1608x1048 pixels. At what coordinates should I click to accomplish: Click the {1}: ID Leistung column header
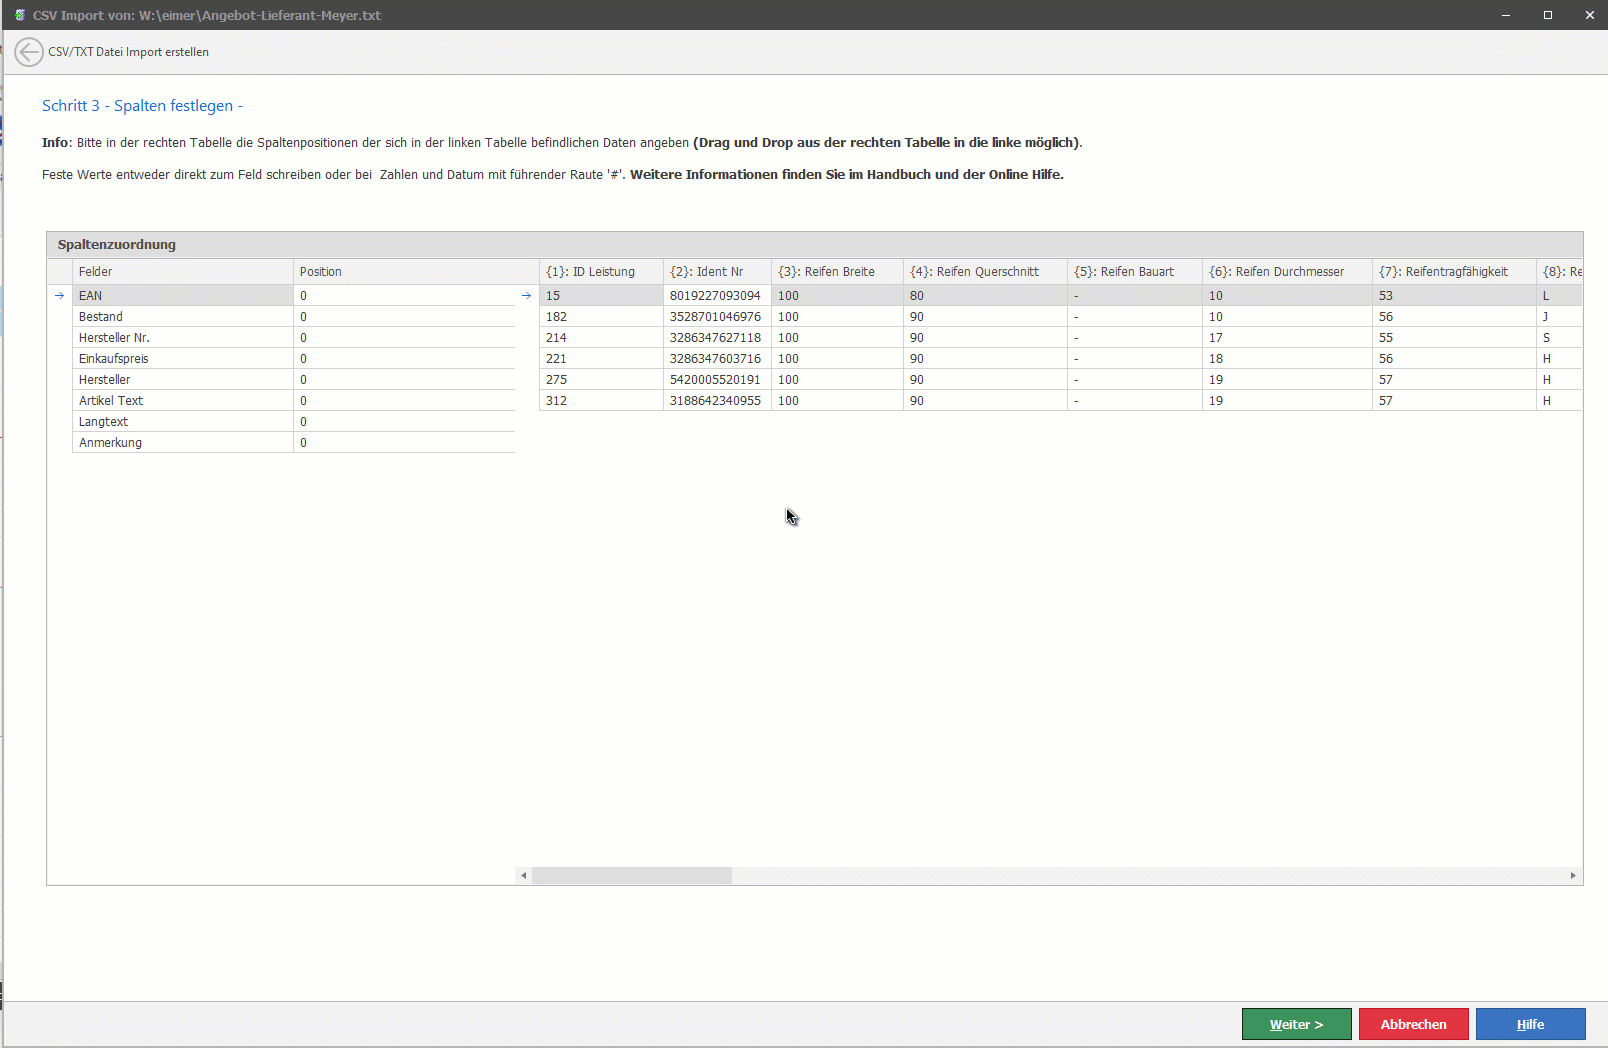tap(601, 272)
